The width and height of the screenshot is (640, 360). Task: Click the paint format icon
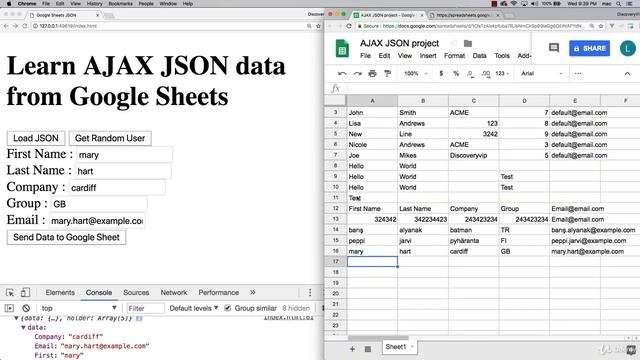click(x=387, y=74)
